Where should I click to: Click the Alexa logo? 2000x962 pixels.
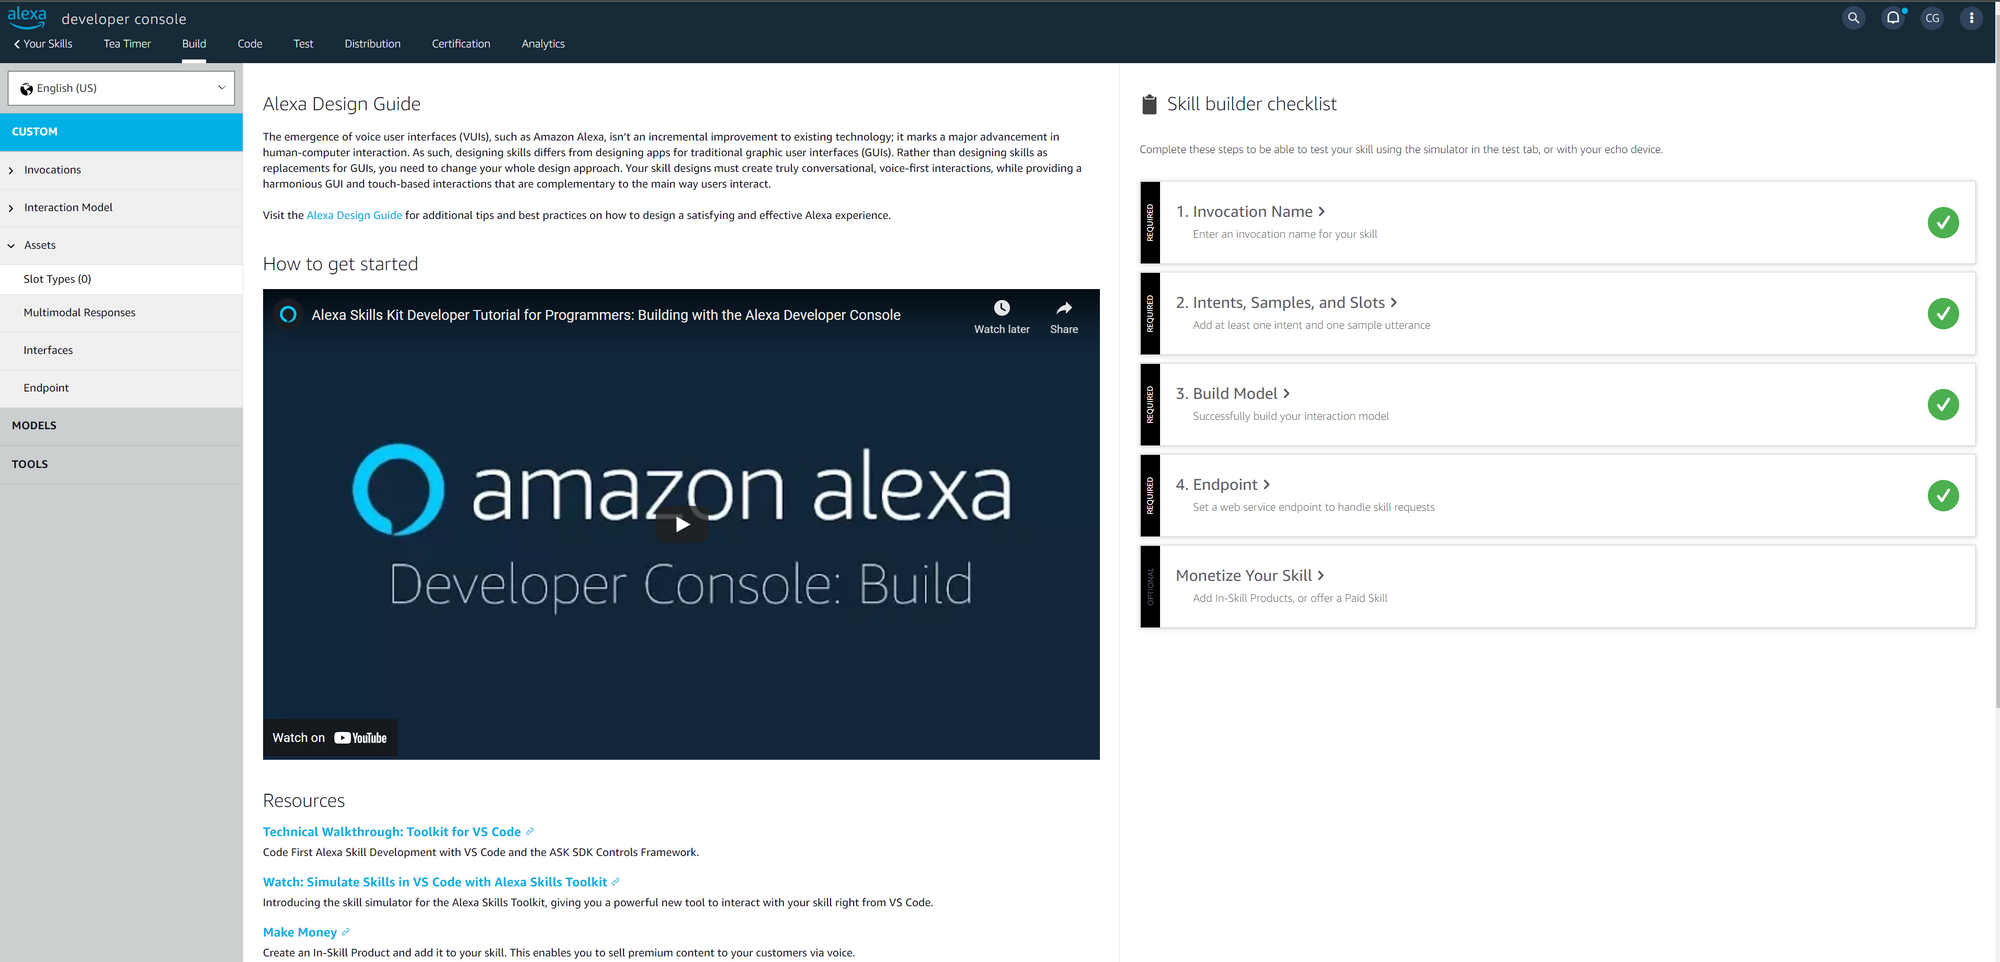27,17
